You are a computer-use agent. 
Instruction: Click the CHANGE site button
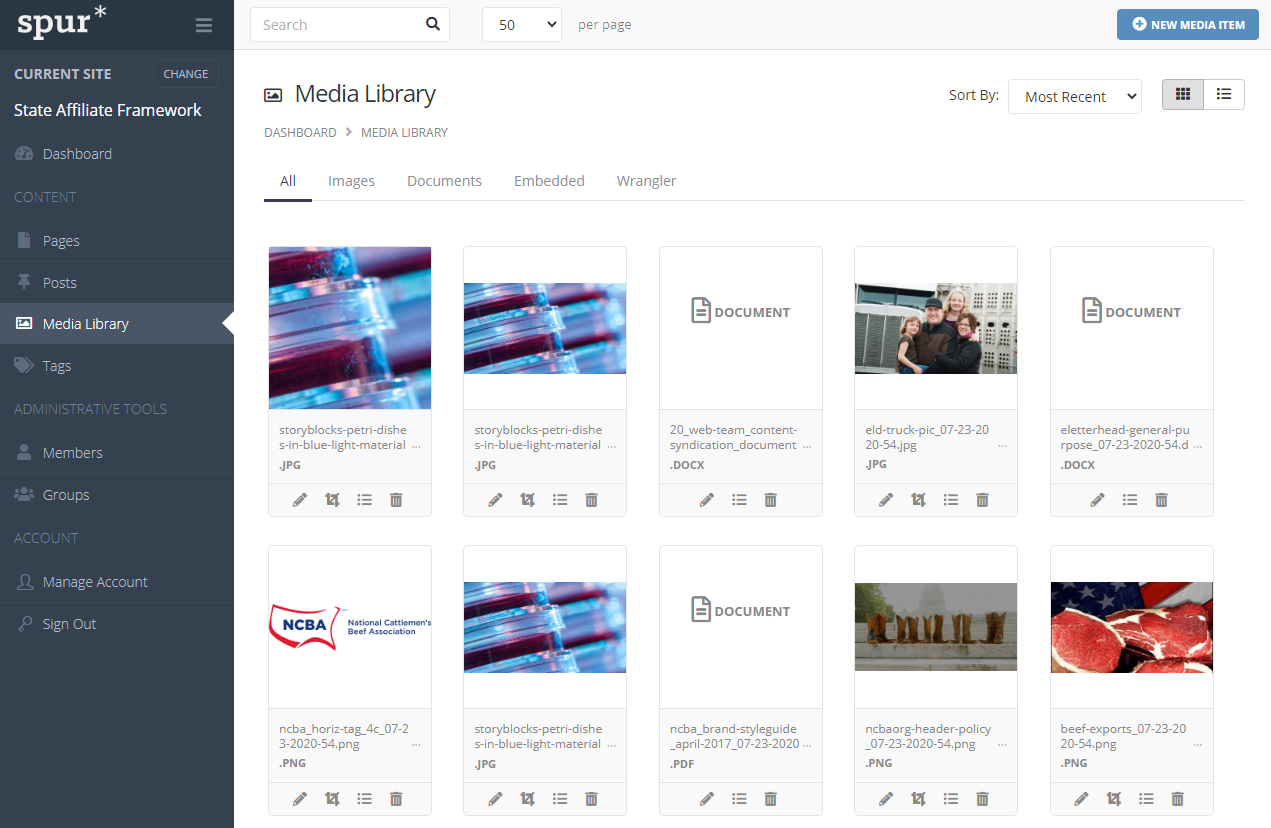[185, 73]
